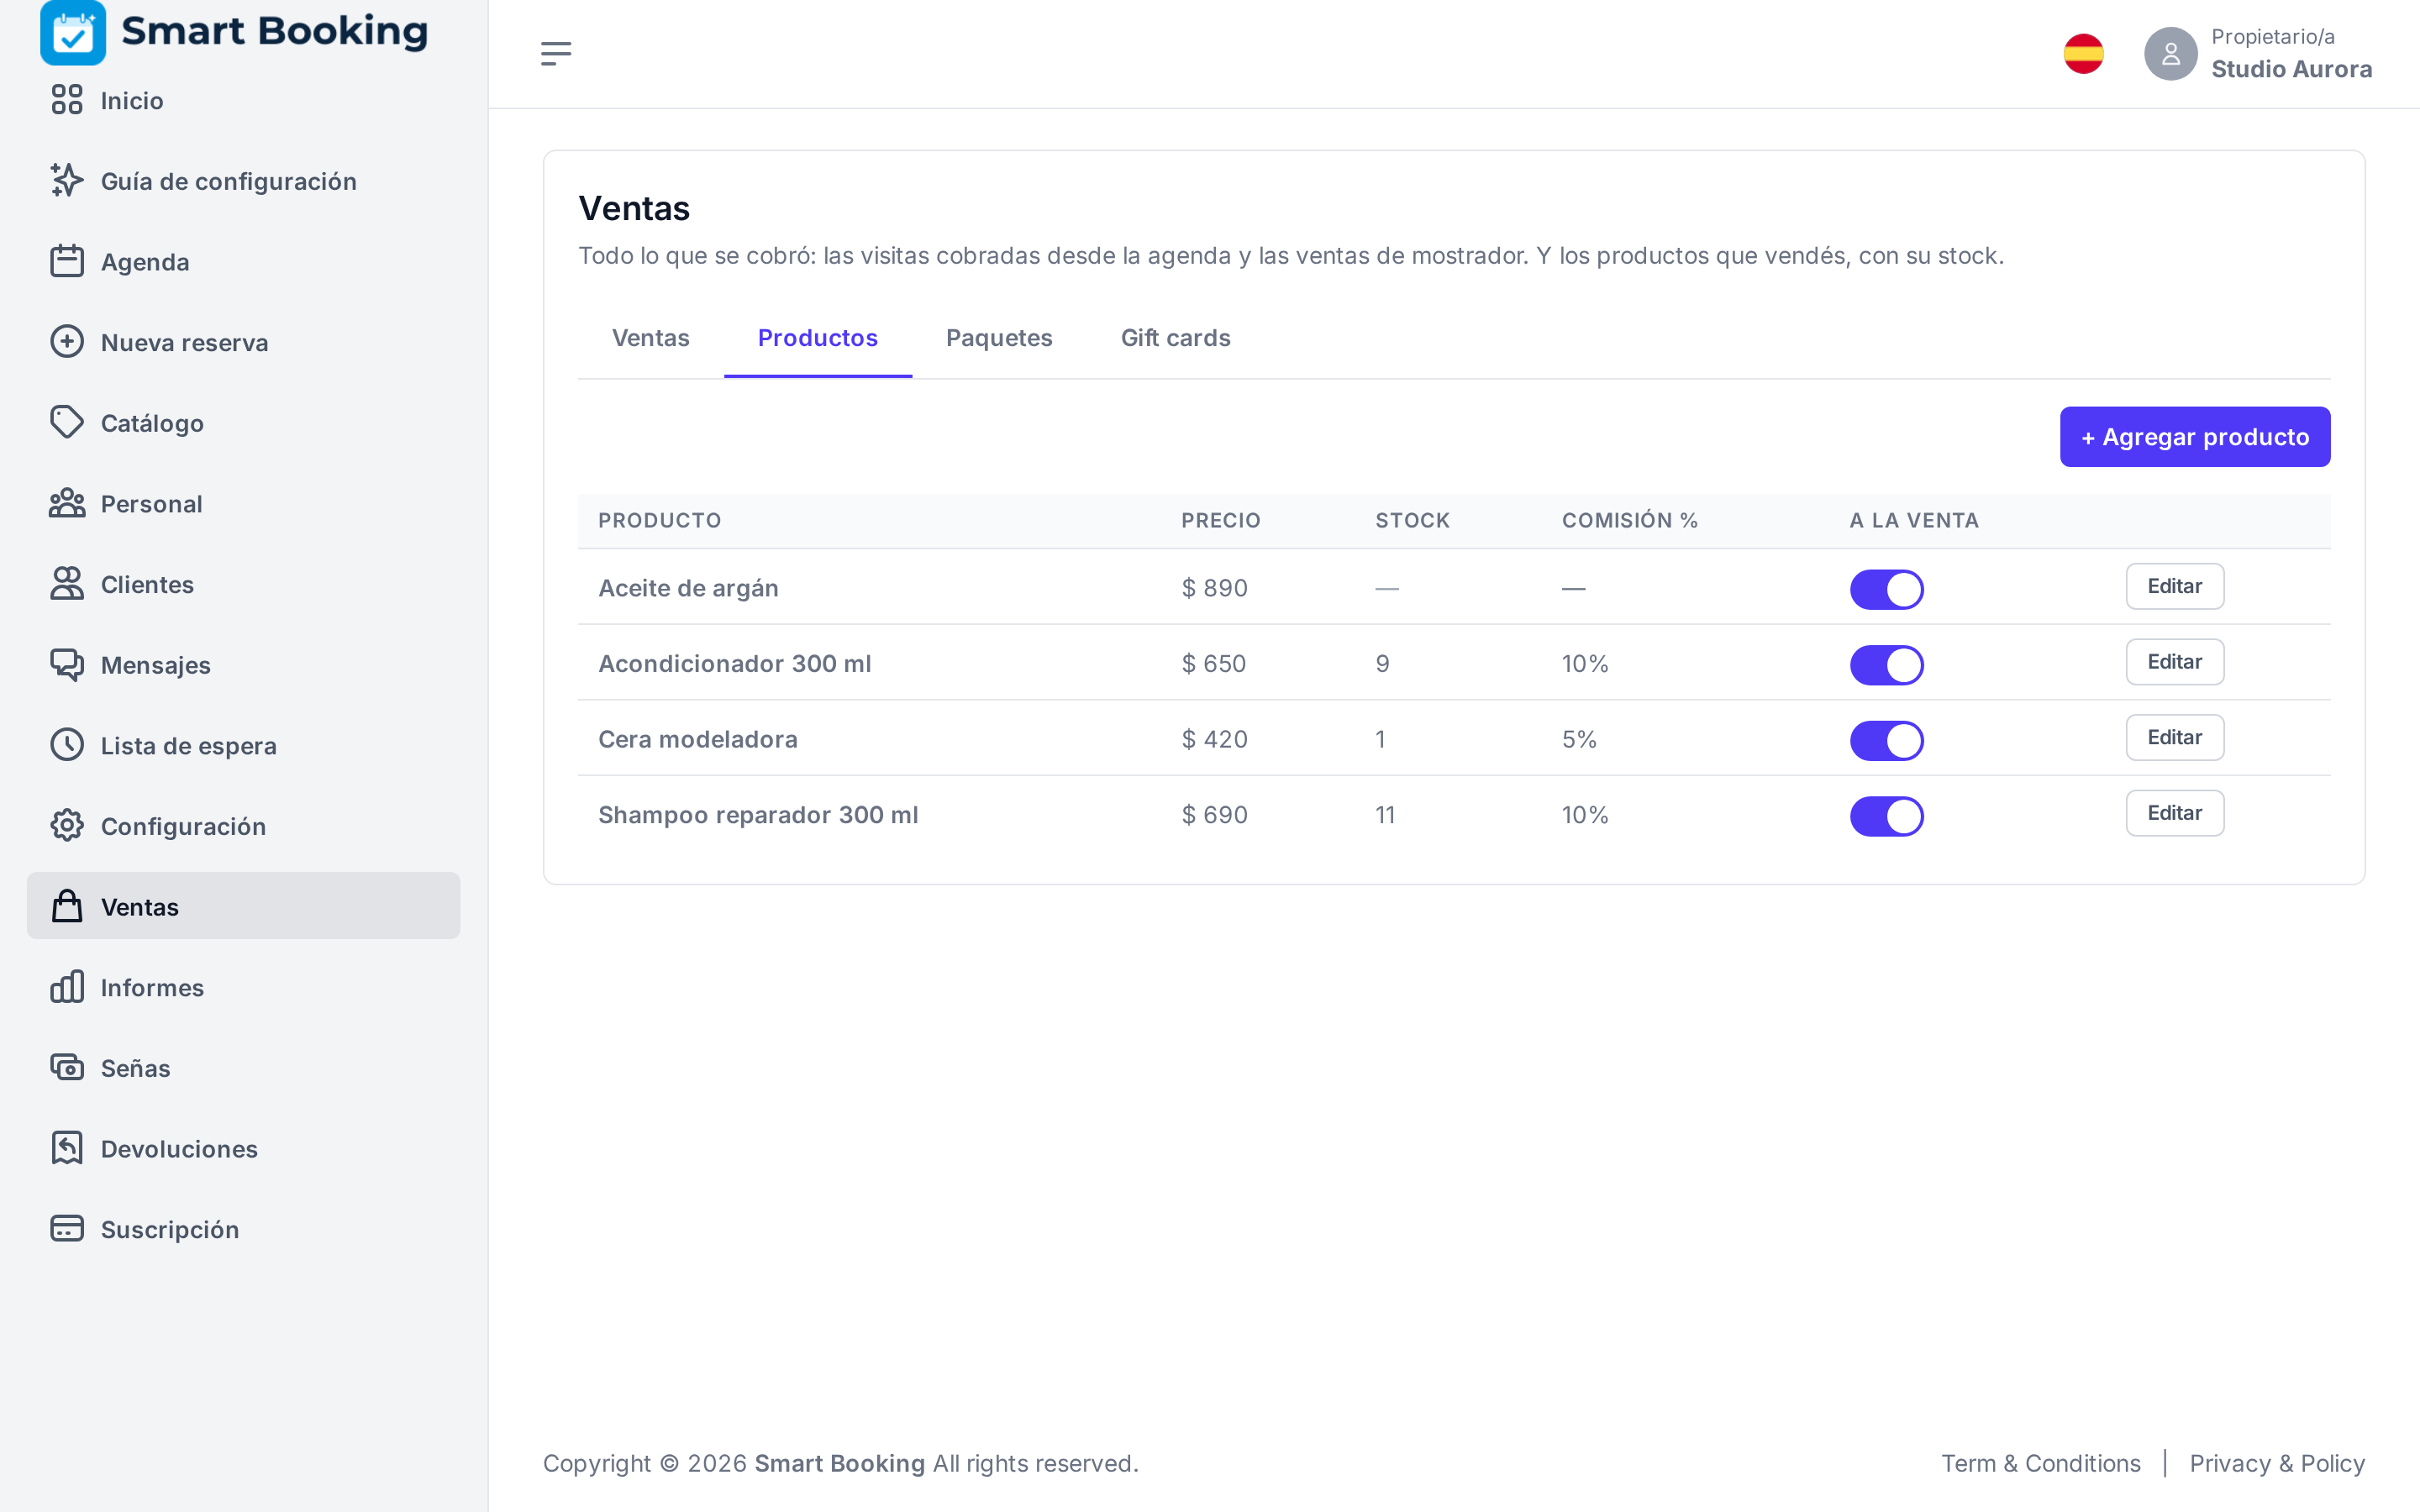Click the user avatar icon
This screenshot has width=2420, height=1512.
[2170, 54]
